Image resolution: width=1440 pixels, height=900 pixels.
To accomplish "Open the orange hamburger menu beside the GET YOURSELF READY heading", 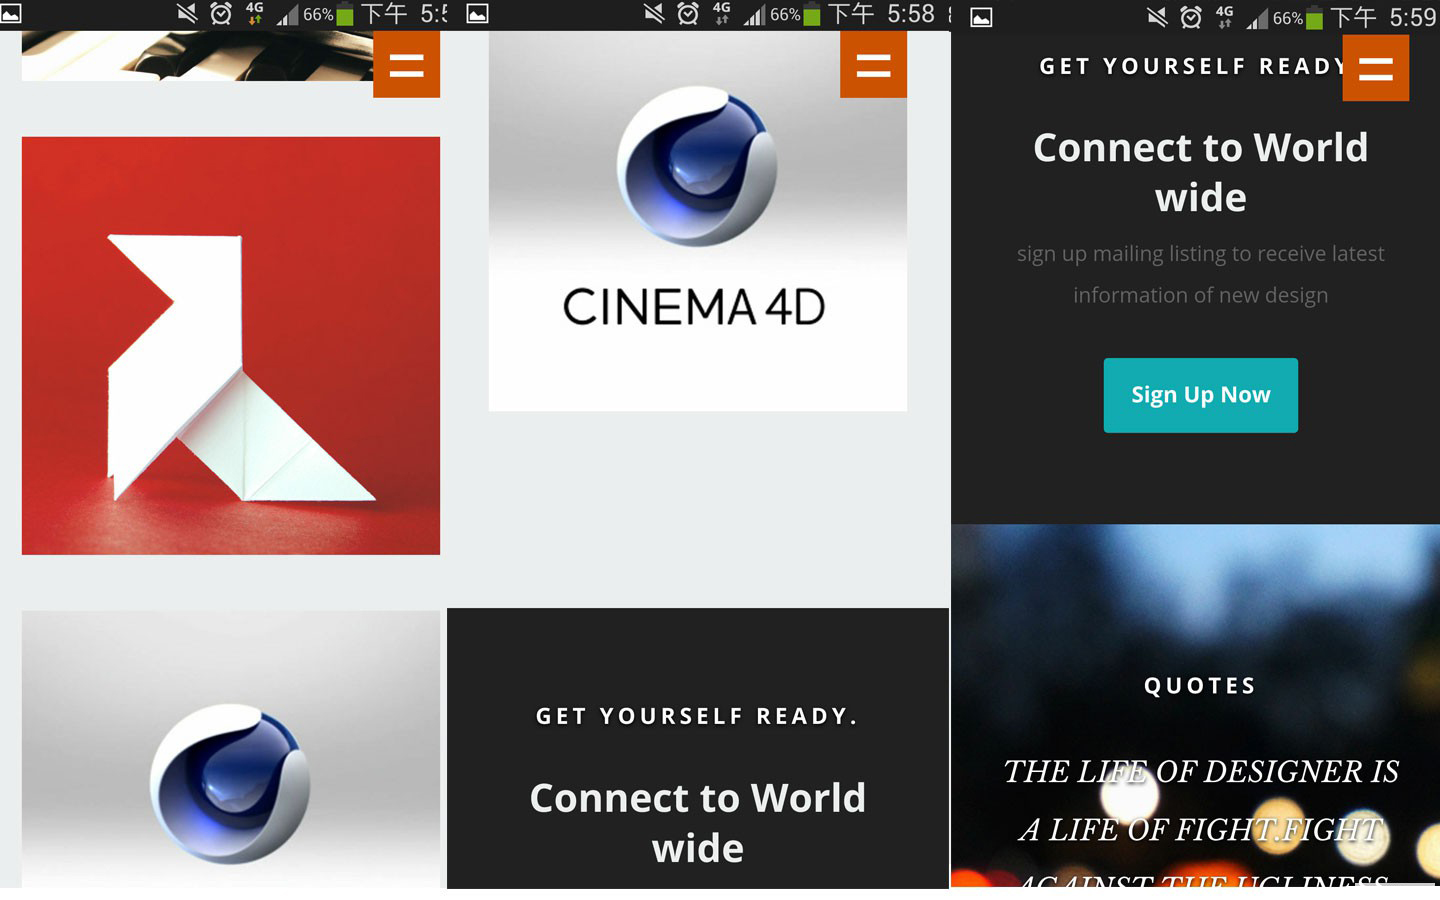I will pyautogui.click(x=1375, y=68).
